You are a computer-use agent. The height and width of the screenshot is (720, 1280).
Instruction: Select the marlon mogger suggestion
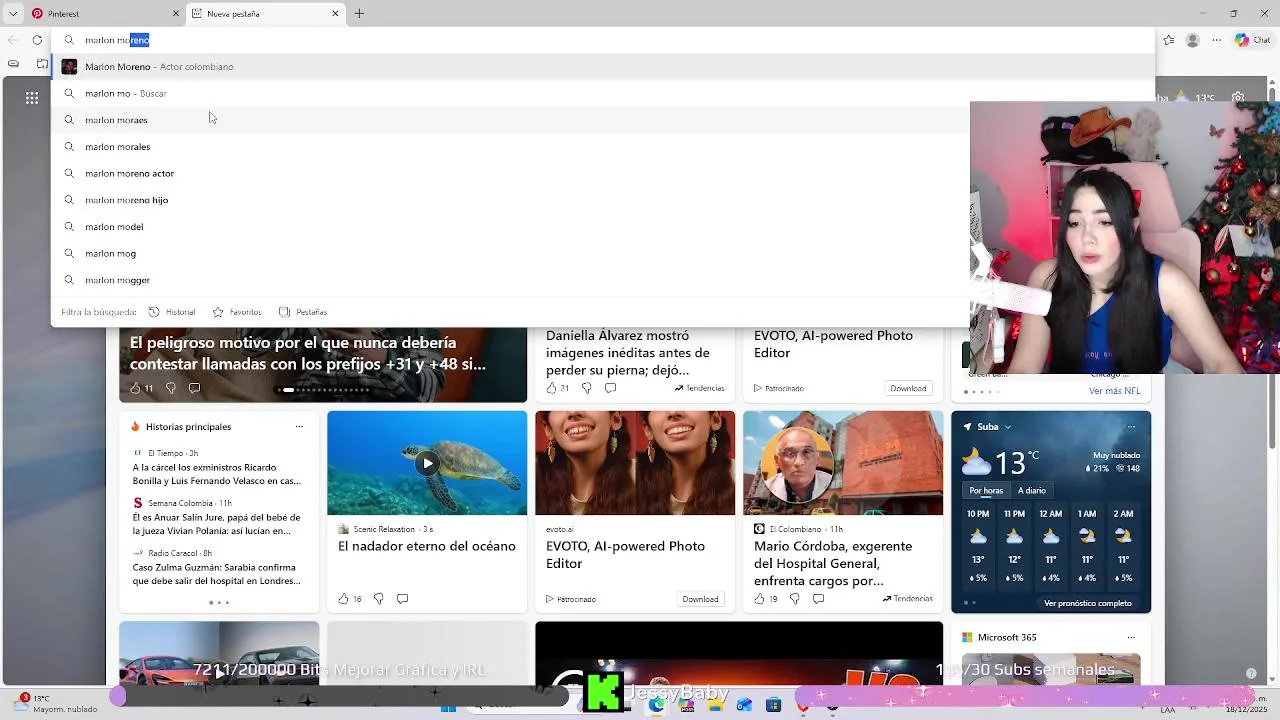coord(511,280)
